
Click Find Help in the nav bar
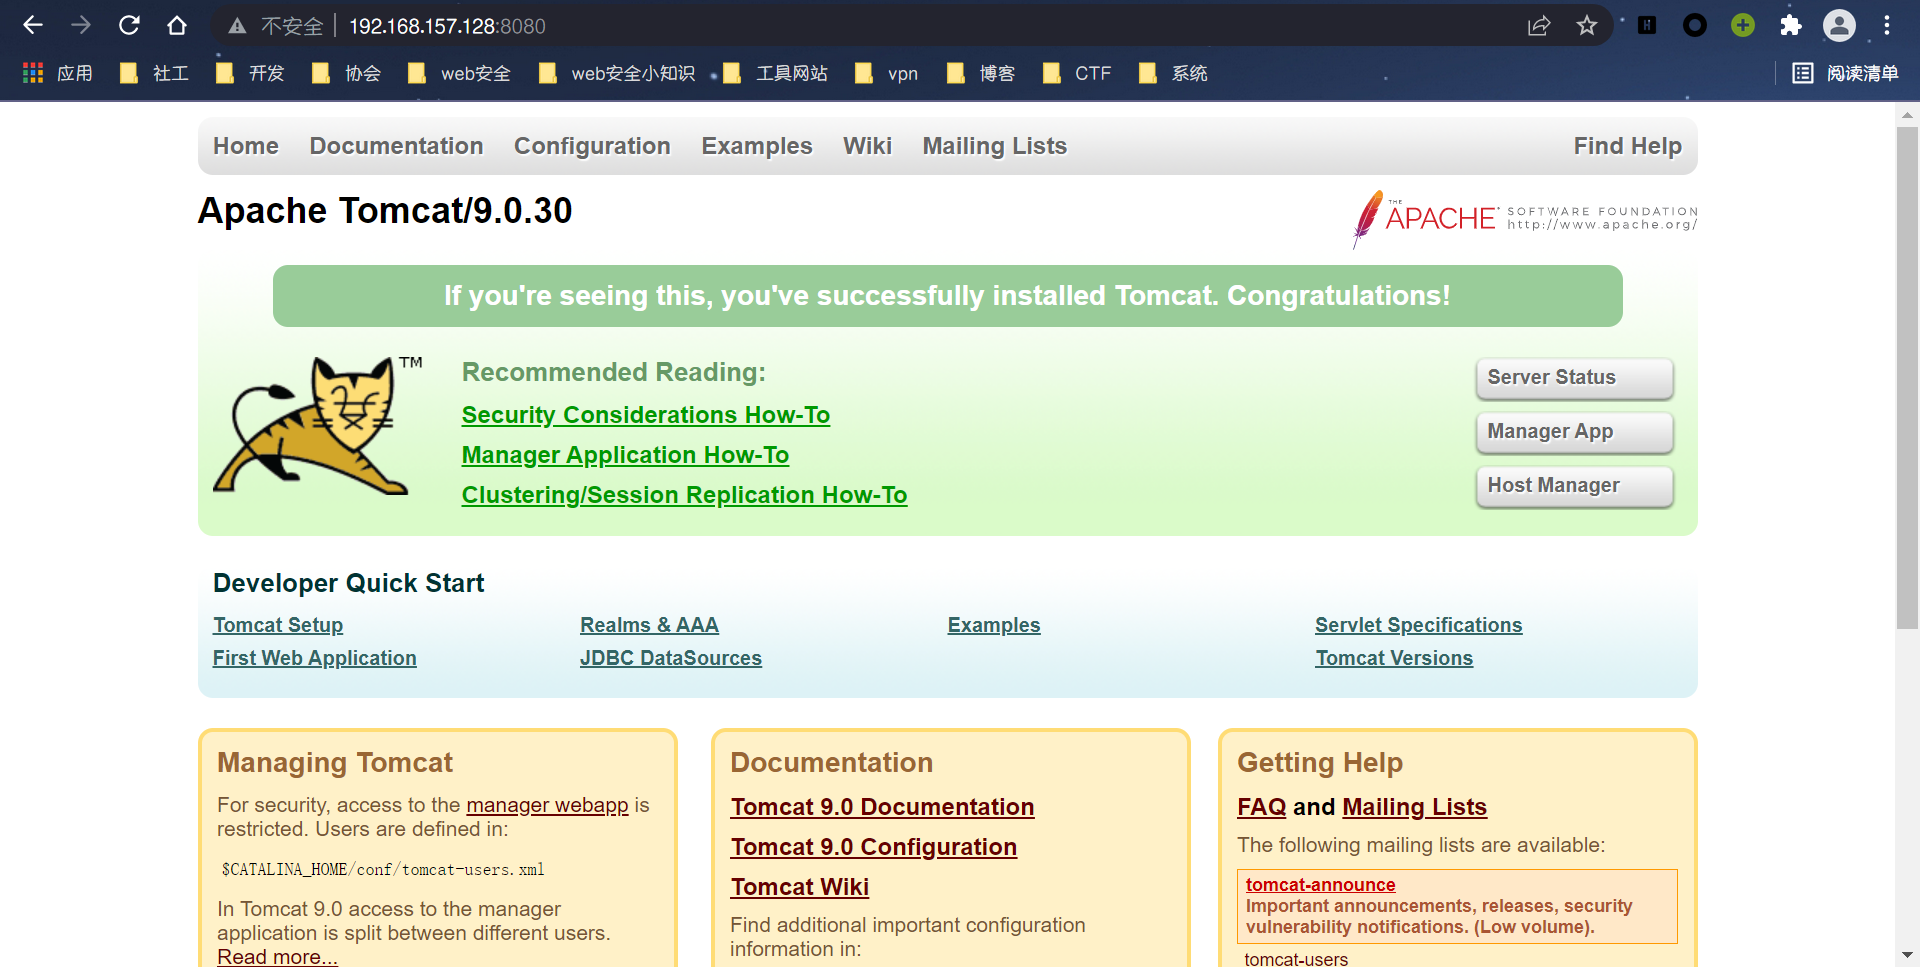coord(1628,146)
